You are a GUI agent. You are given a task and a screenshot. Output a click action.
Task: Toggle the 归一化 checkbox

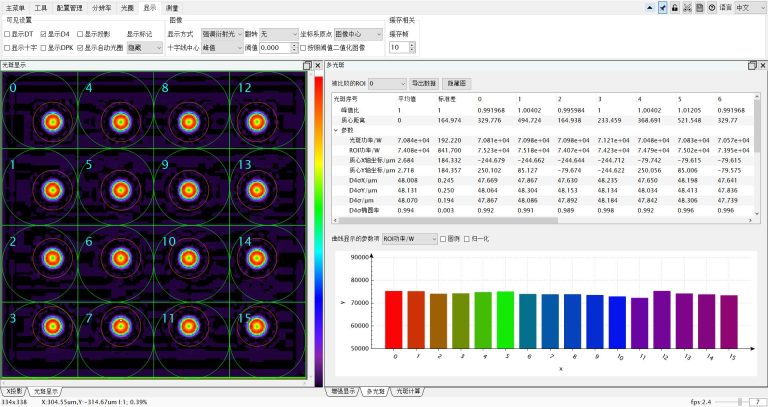[x=468, y=239]
